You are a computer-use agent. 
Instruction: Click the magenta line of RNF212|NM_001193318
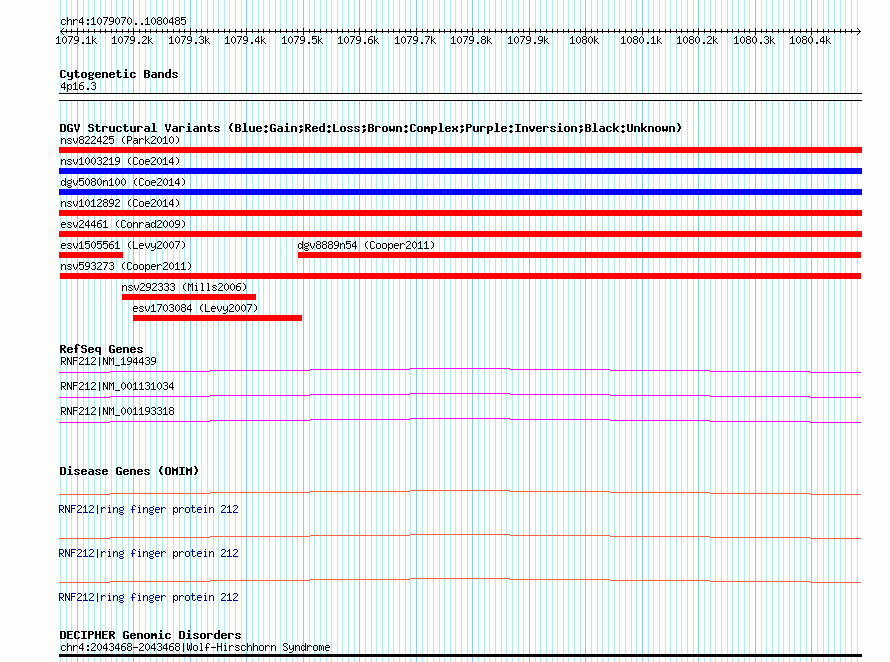[x=460, y=420]
